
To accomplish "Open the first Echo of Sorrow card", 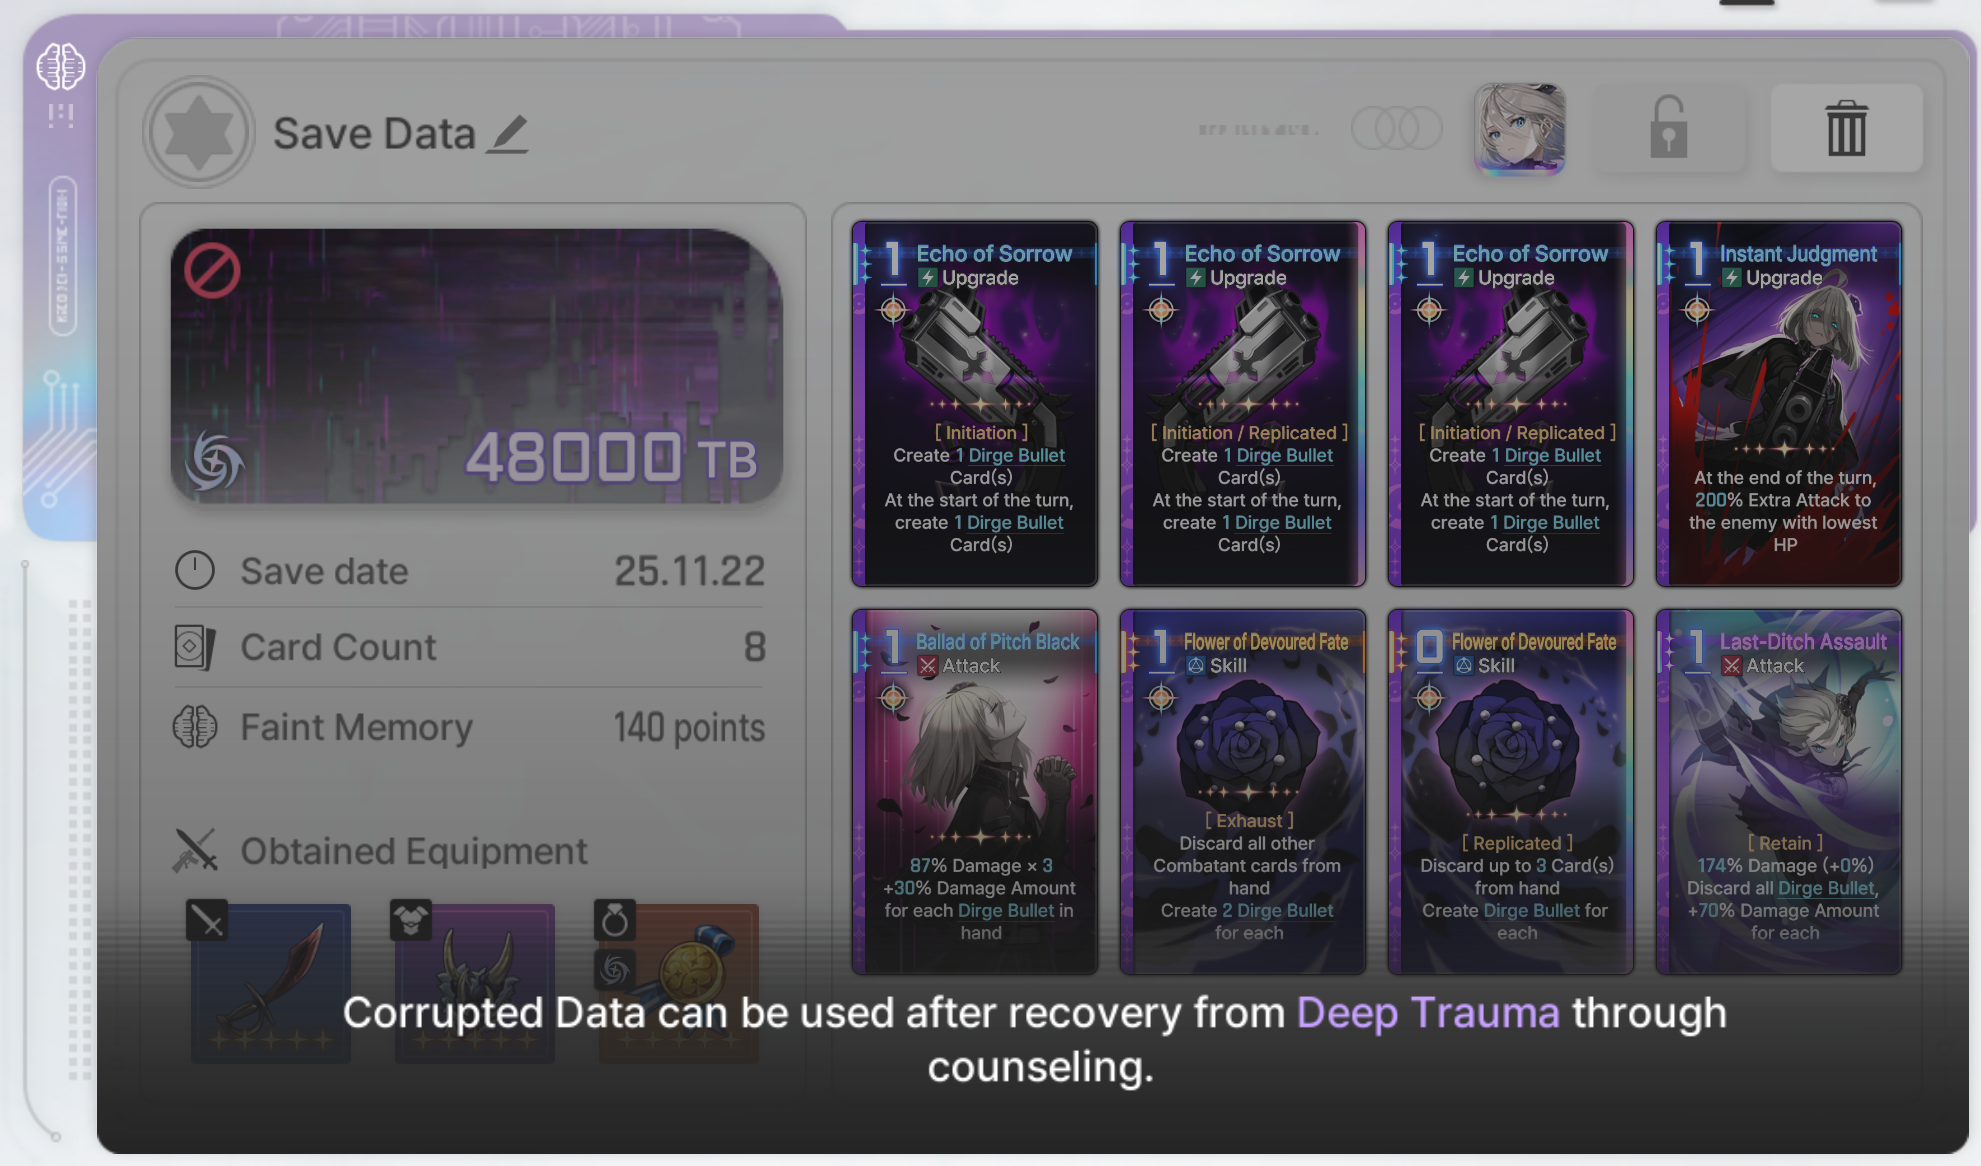I will pyautogui.click(x=974, y=403).
